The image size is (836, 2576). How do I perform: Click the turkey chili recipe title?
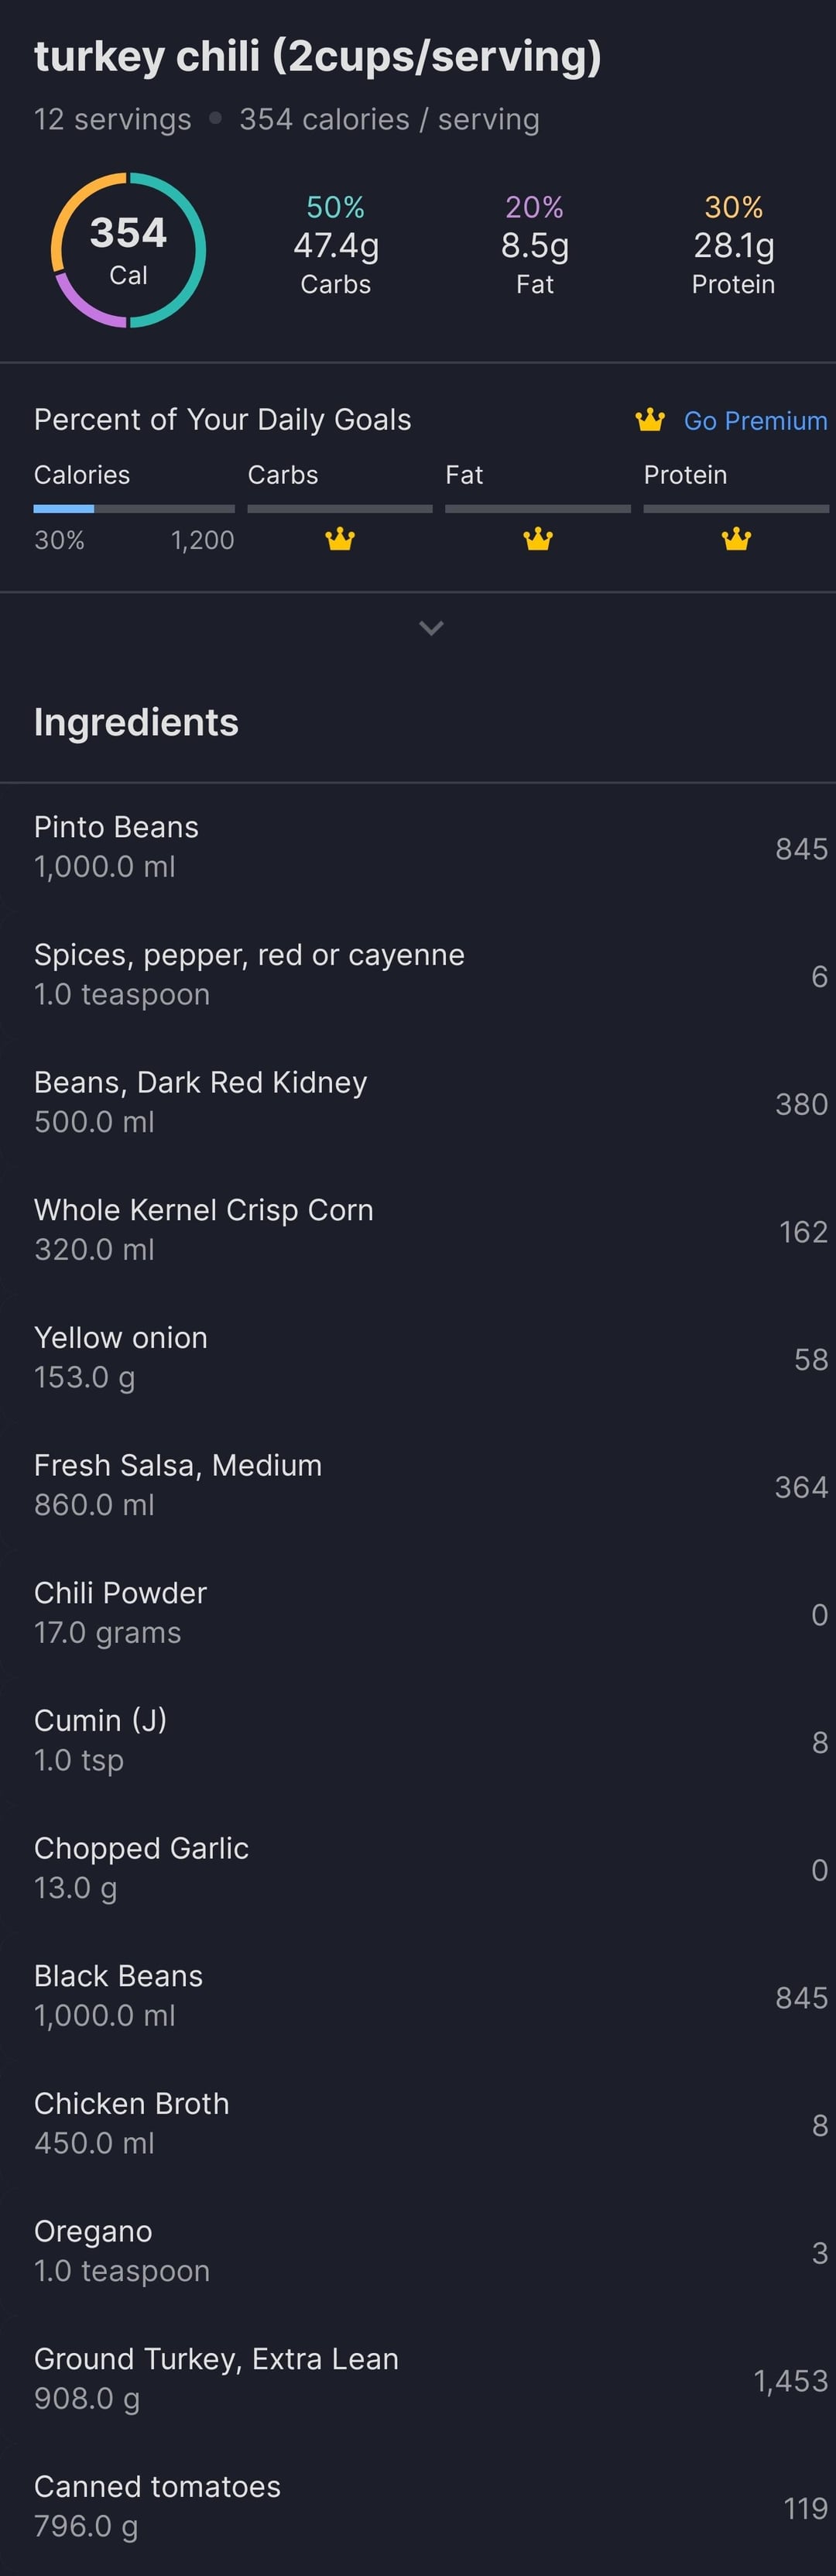click(x=318, y=57)
